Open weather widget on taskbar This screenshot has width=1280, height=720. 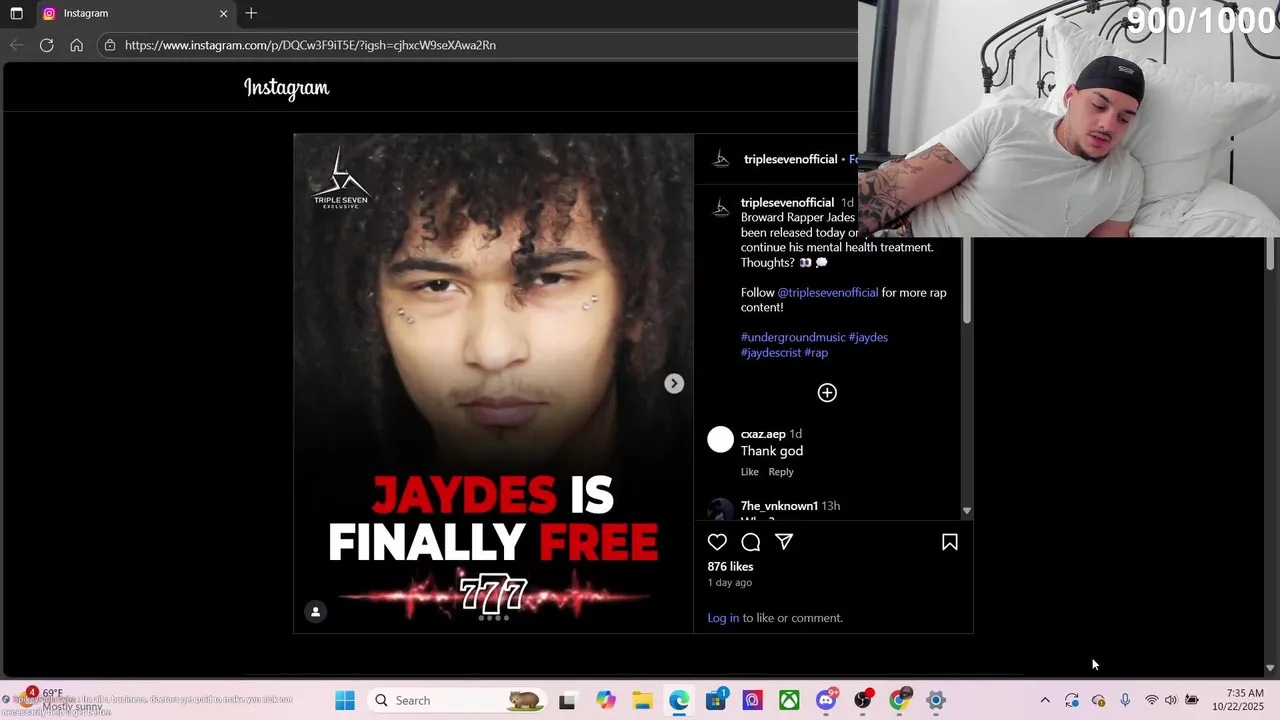click(x=60, y=700)
